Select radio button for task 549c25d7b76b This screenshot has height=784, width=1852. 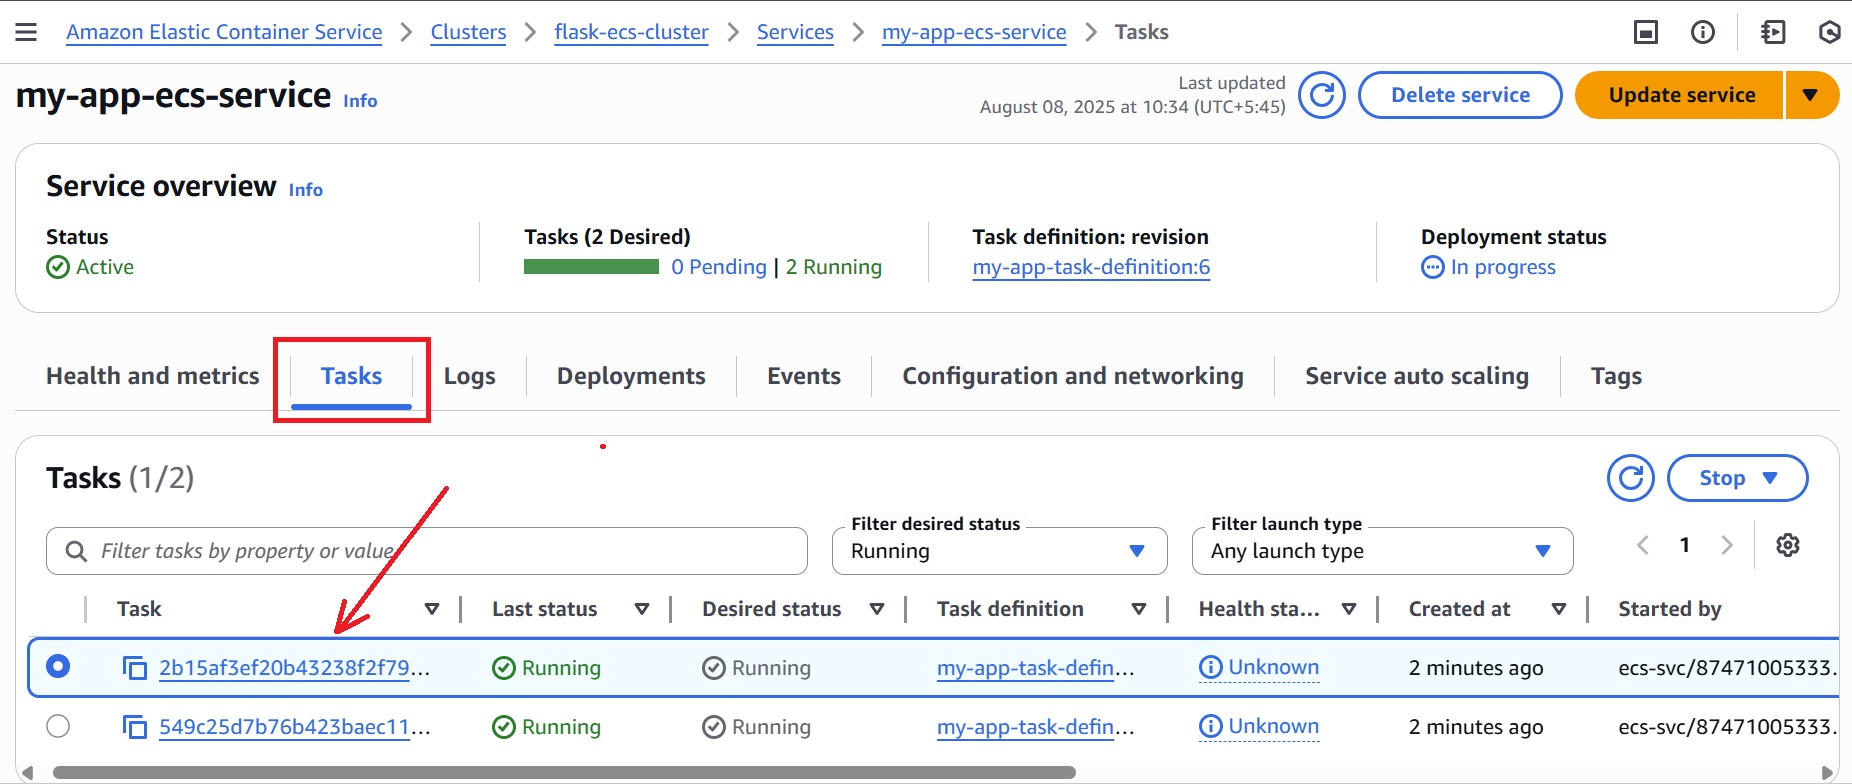[x=58, y=726]
